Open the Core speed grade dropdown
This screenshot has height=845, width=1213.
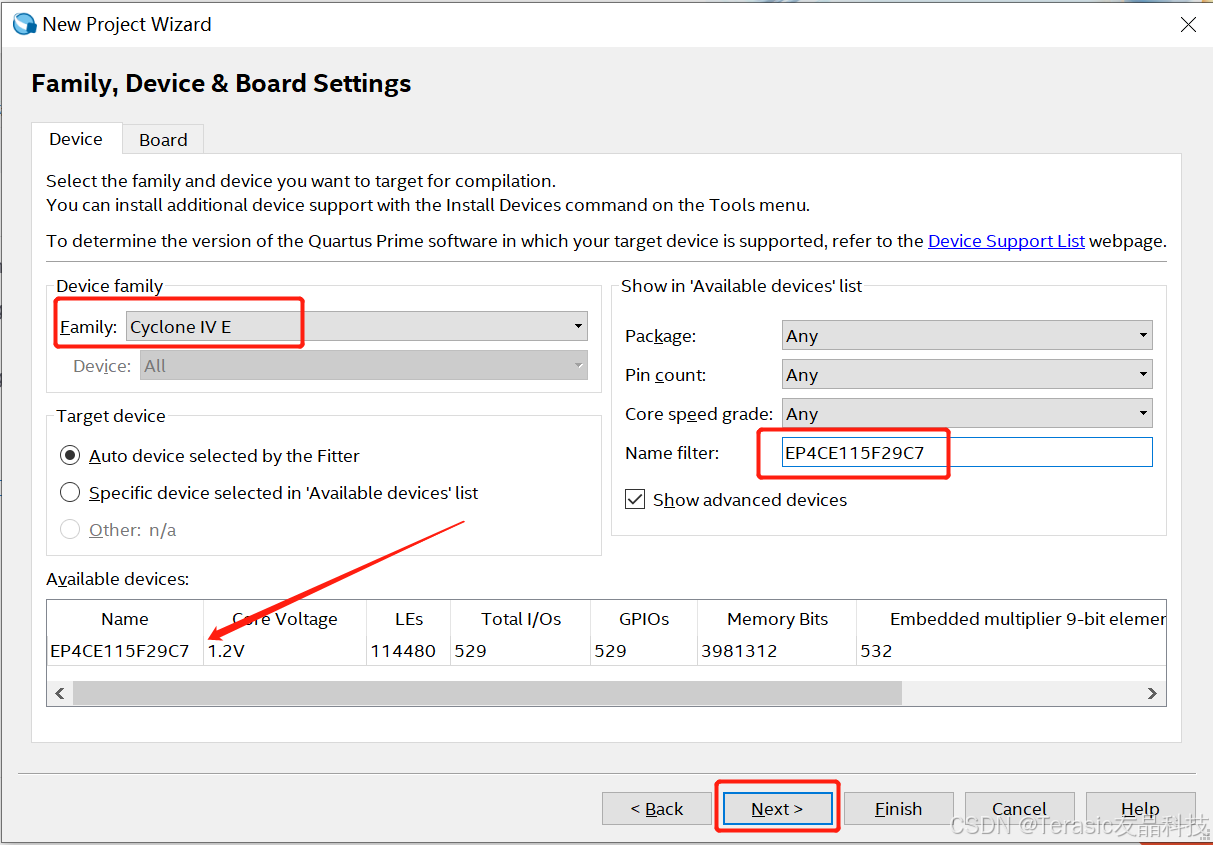tap(967, 413)
